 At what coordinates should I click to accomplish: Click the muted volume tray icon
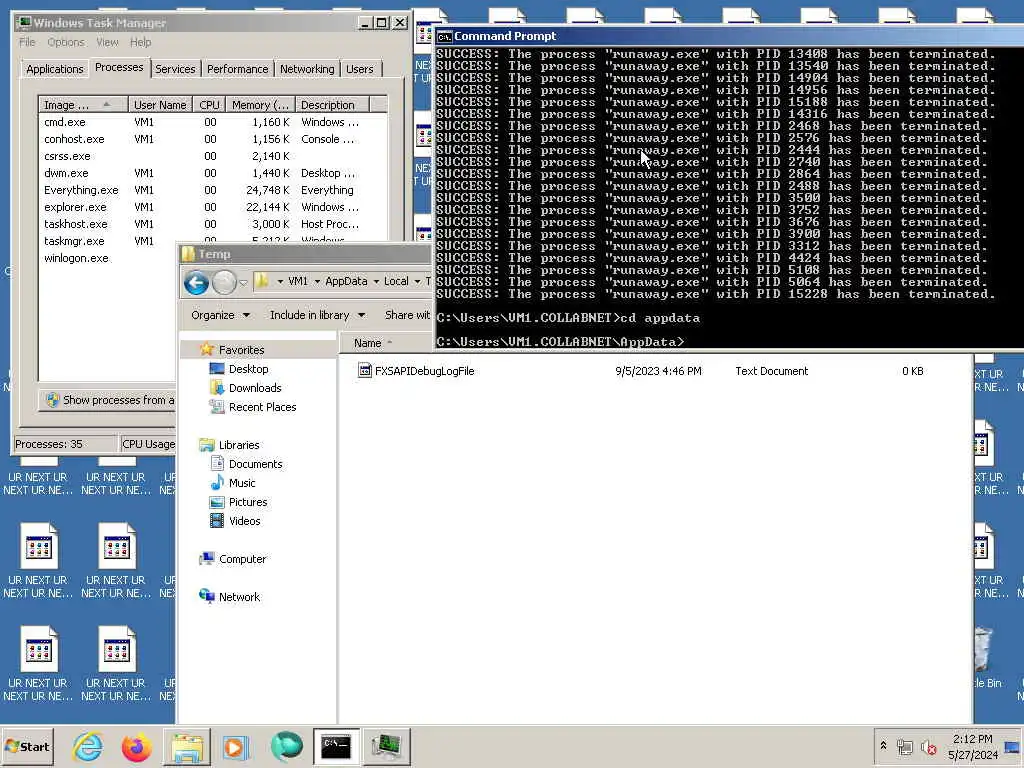tap(928, 746)
